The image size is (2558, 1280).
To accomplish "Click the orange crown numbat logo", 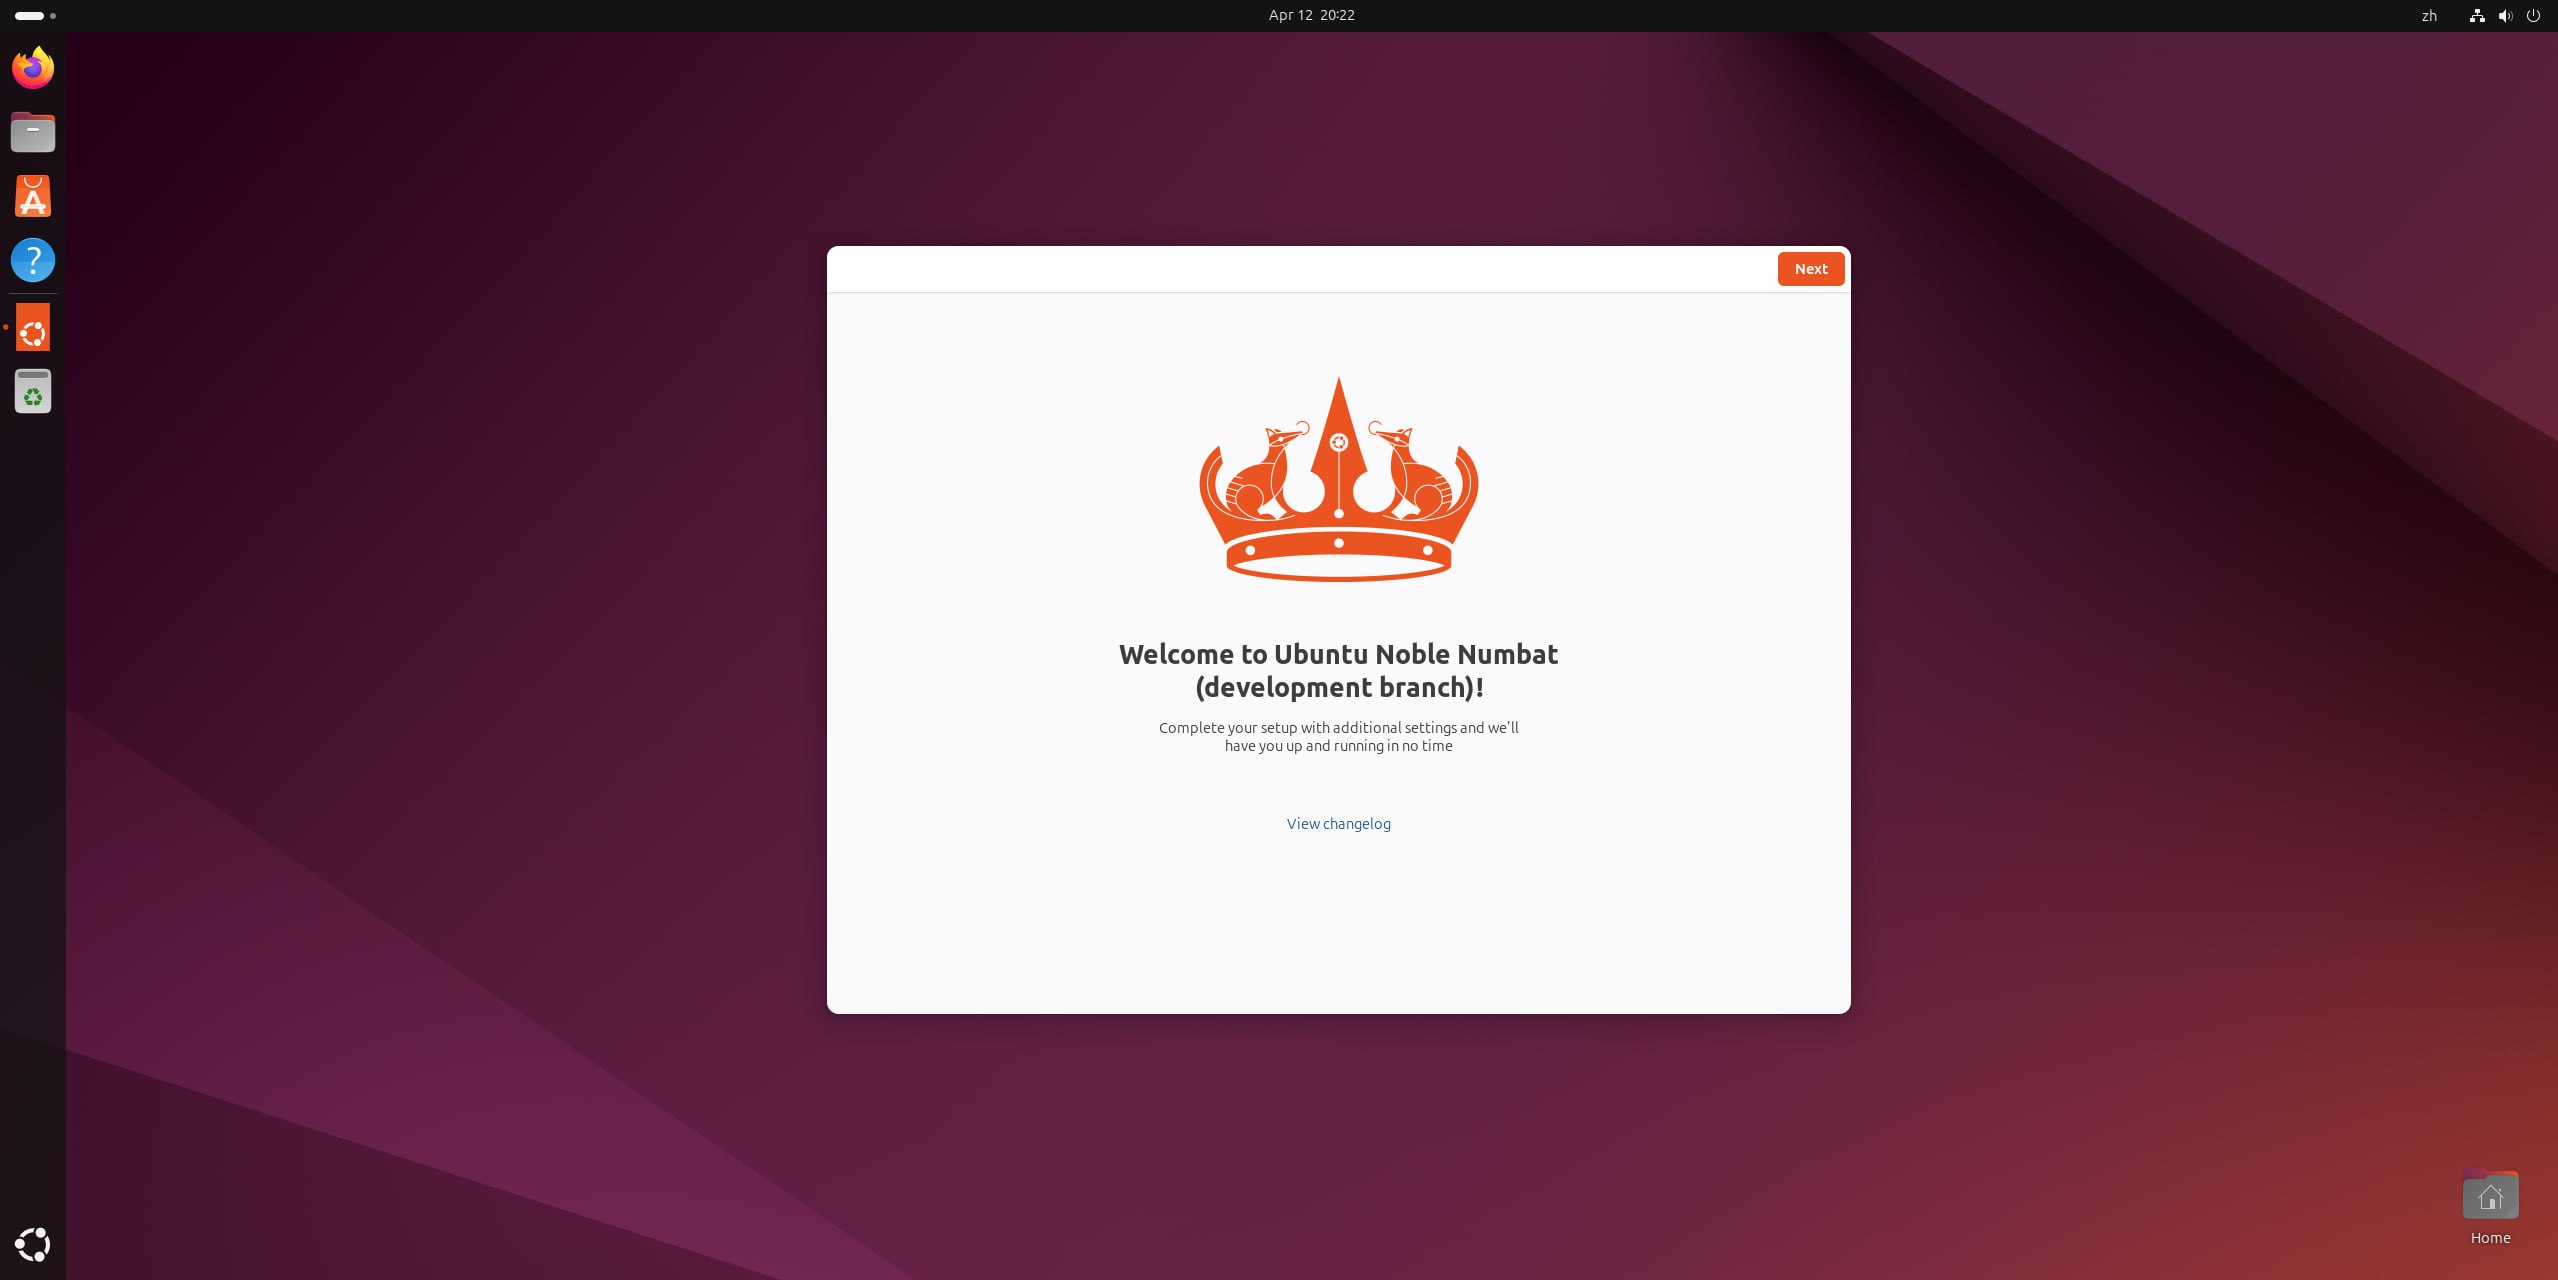I will 1338,480.
